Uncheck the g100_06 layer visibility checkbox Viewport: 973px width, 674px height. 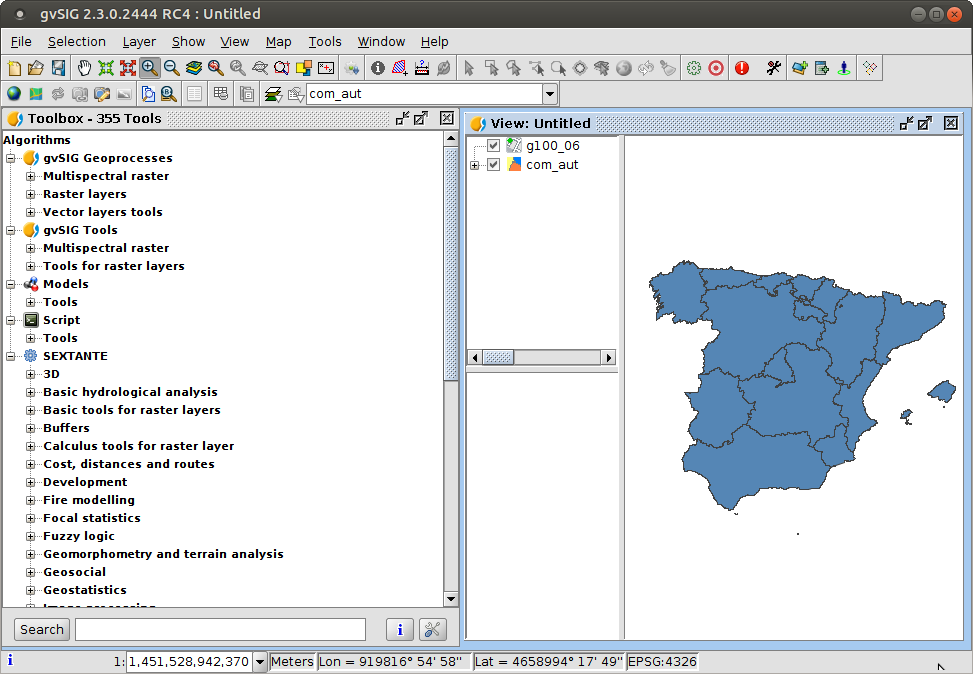(493, 146)
